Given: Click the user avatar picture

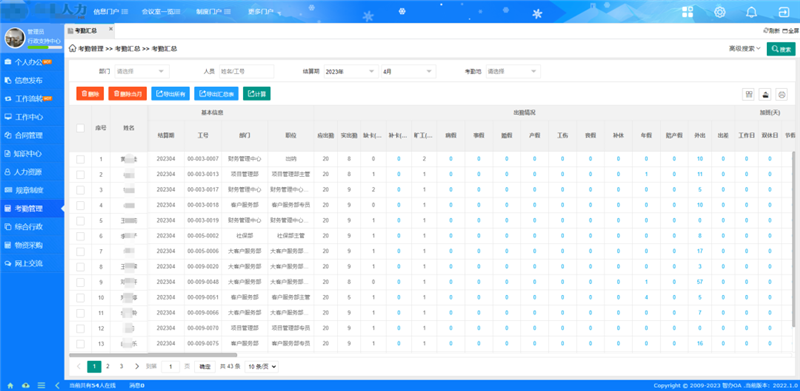Looking at the screenshot, I should [15, 38].
